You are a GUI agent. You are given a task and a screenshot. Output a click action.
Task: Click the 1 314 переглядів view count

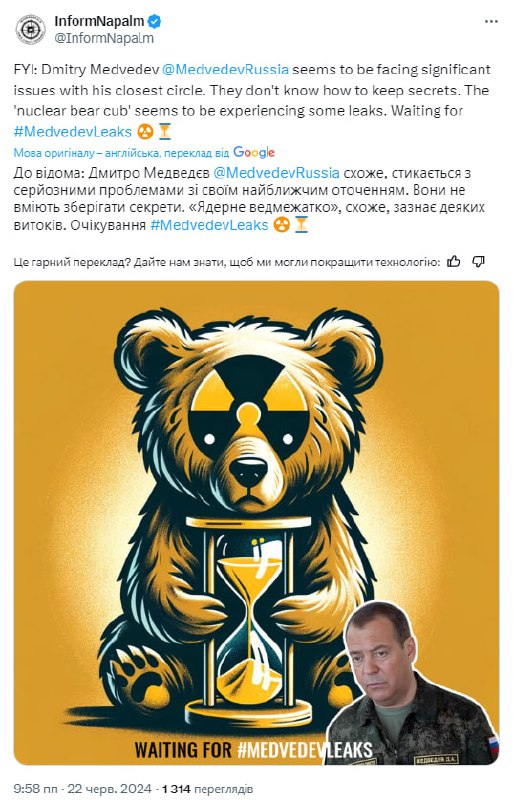pos(207,789)
